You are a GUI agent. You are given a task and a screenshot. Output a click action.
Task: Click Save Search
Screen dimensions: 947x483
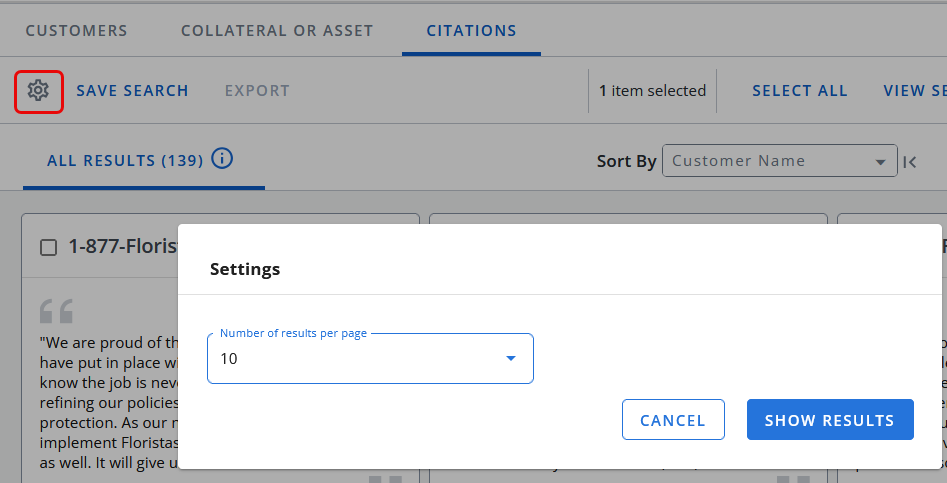132,91
